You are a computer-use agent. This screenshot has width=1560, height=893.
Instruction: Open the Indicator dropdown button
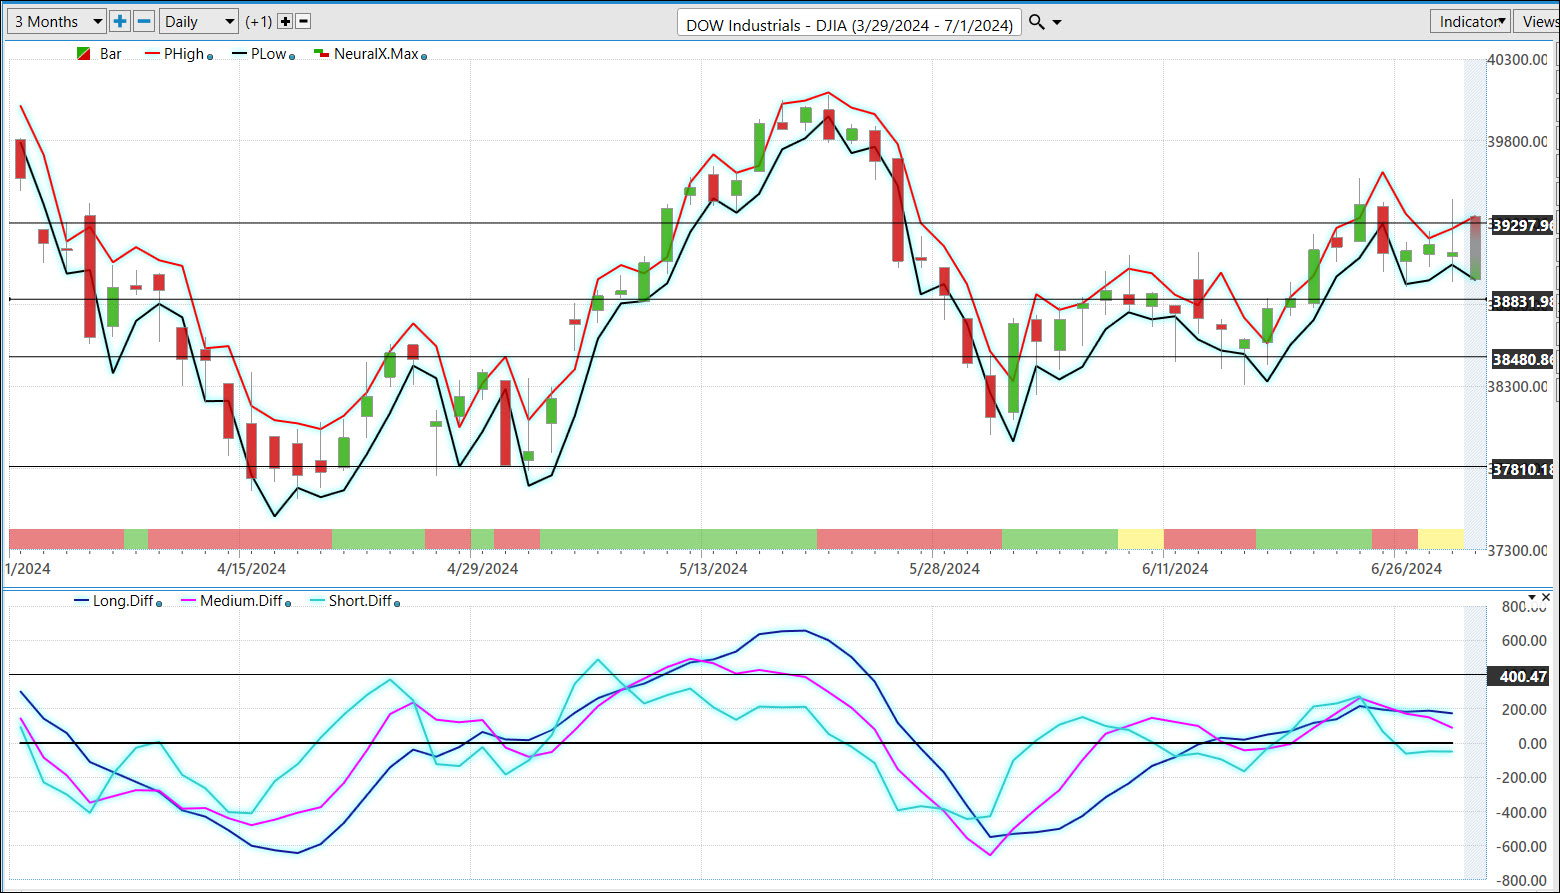(1470, 21)
